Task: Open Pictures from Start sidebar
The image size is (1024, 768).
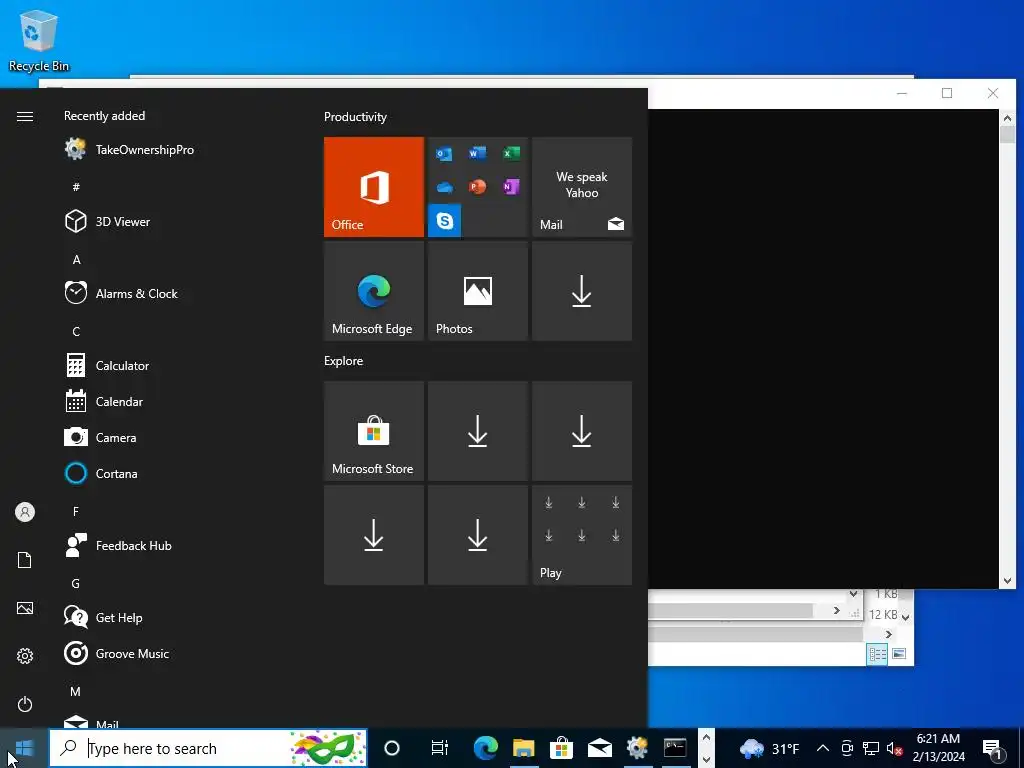Action: pyautogui.click(x=25, y=608)
